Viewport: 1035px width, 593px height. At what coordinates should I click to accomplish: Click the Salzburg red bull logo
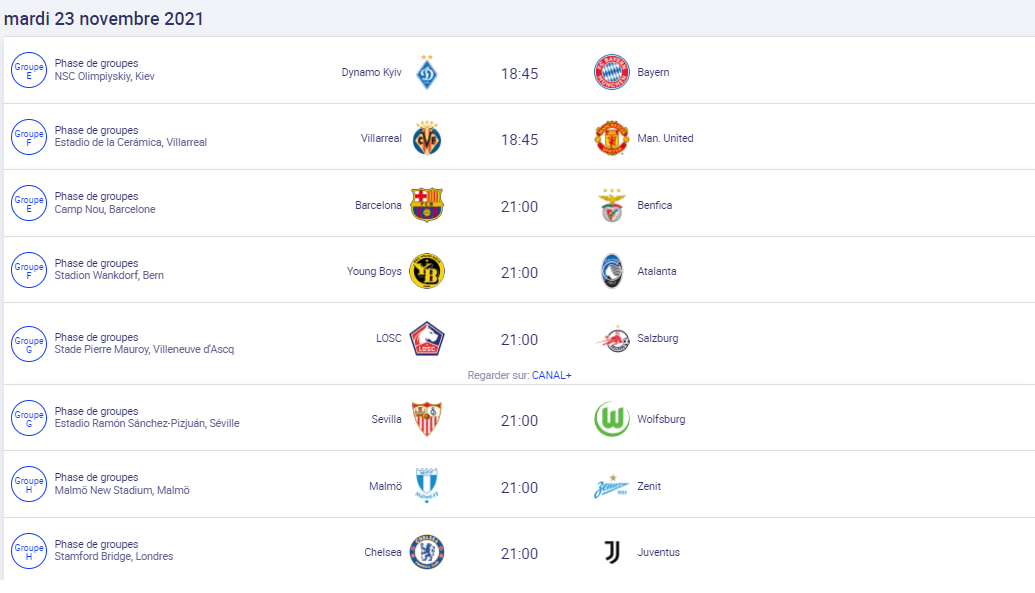tap(613, 339)
